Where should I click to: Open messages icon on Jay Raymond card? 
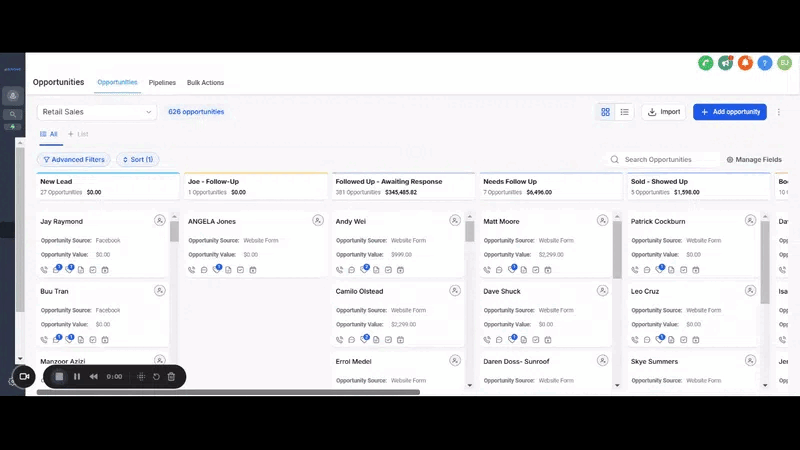click(56, 270)
